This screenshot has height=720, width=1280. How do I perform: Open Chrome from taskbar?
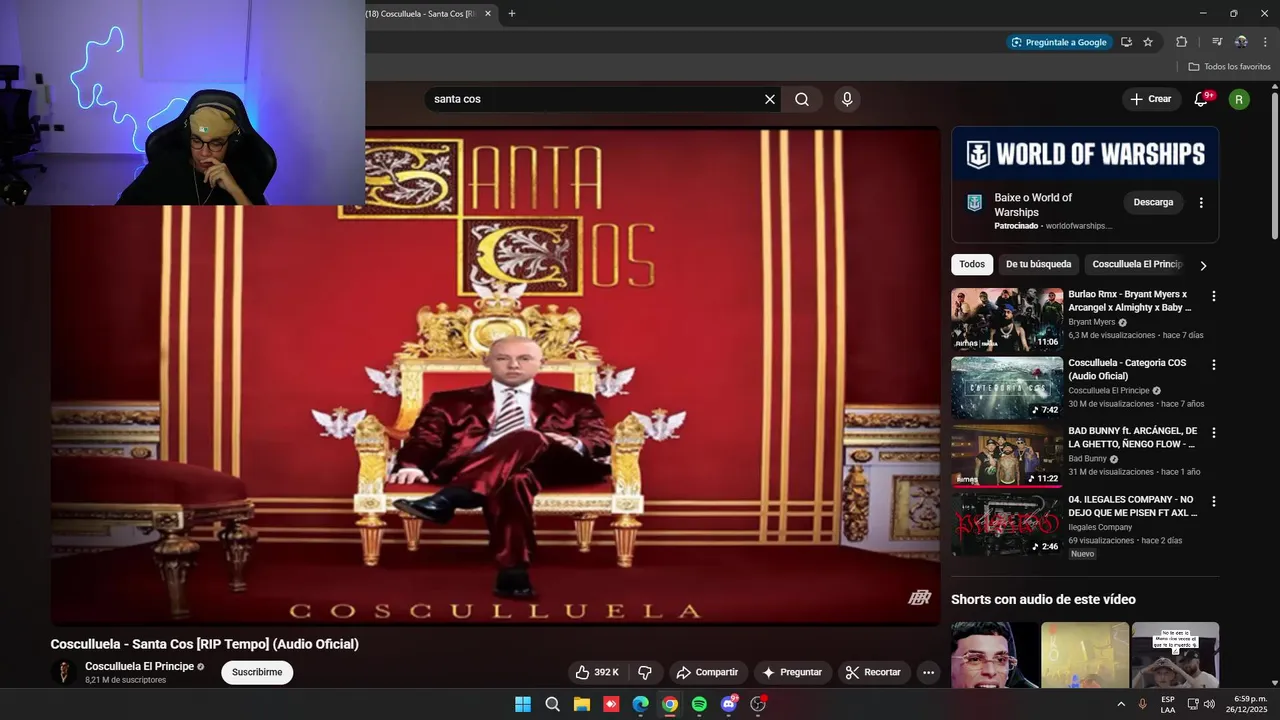[x=670, y=704]
